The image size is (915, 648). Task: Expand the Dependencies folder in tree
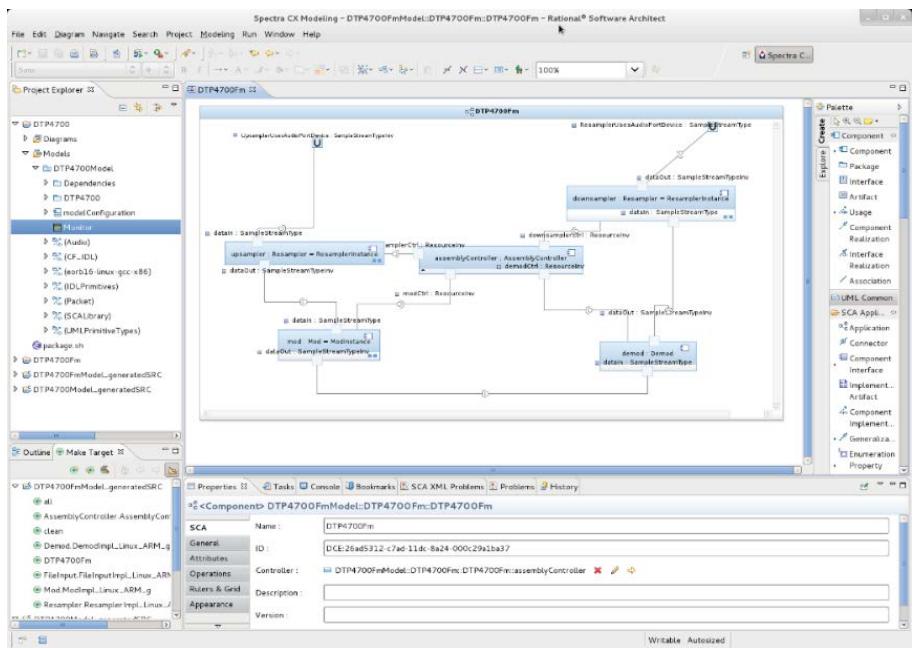coord(46,183)
